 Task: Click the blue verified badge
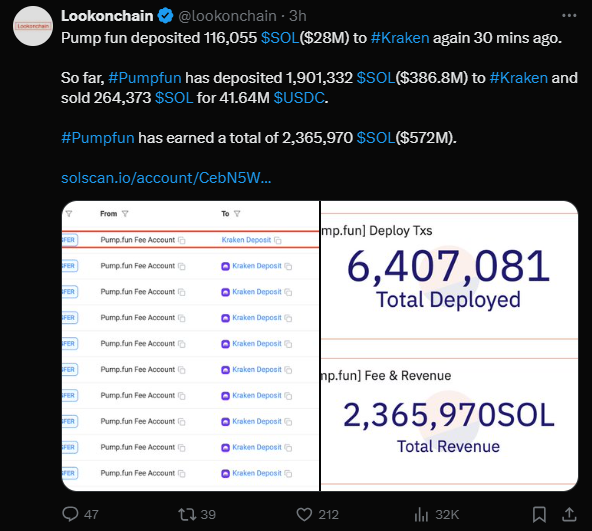click(165, 16)
